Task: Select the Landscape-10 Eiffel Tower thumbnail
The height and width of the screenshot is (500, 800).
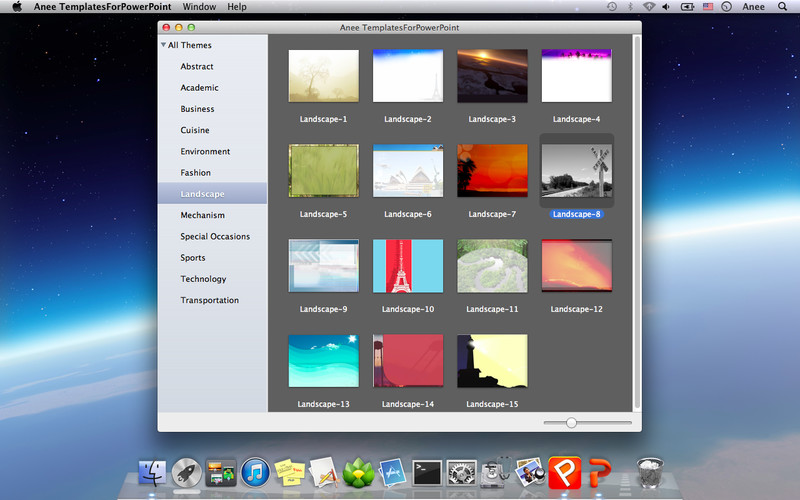Action: pyautogui.click(x=408, y=266)
